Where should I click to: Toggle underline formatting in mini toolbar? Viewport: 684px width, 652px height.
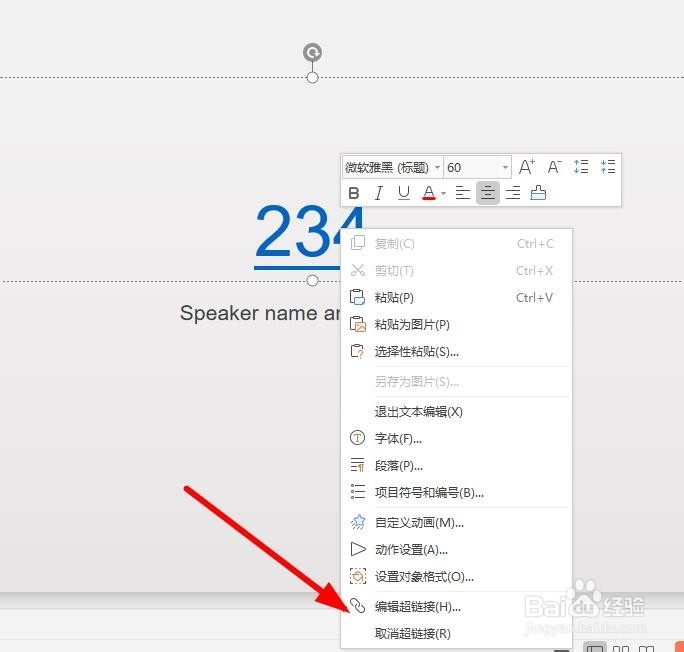[404, 193]
